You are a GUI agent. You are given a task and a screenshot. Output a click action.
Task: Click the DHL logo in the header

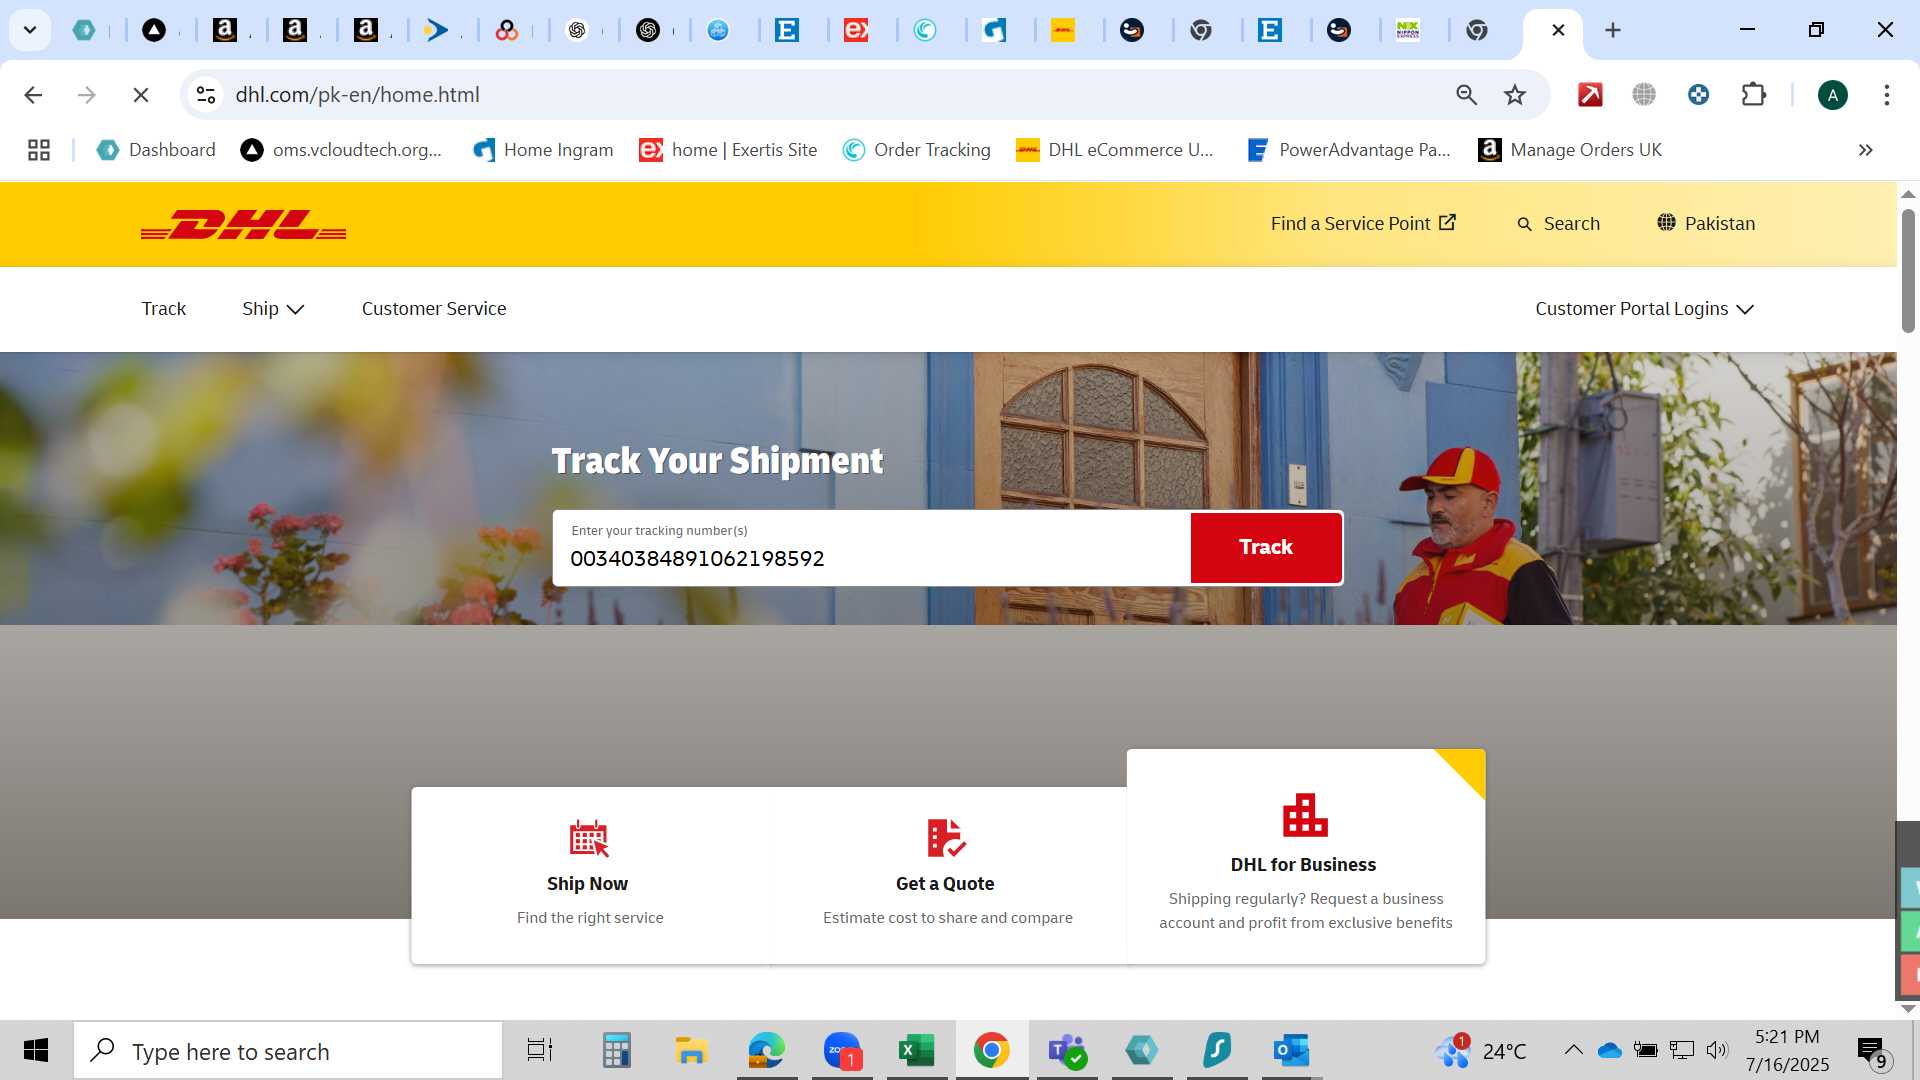coord(243,225)
